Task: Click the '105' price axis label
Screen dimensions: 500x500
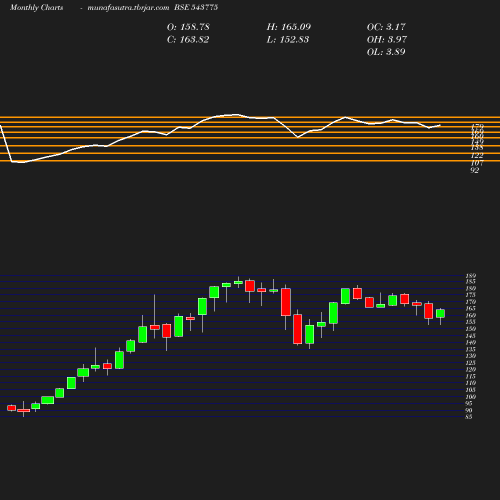Action: tap(471, 390)
